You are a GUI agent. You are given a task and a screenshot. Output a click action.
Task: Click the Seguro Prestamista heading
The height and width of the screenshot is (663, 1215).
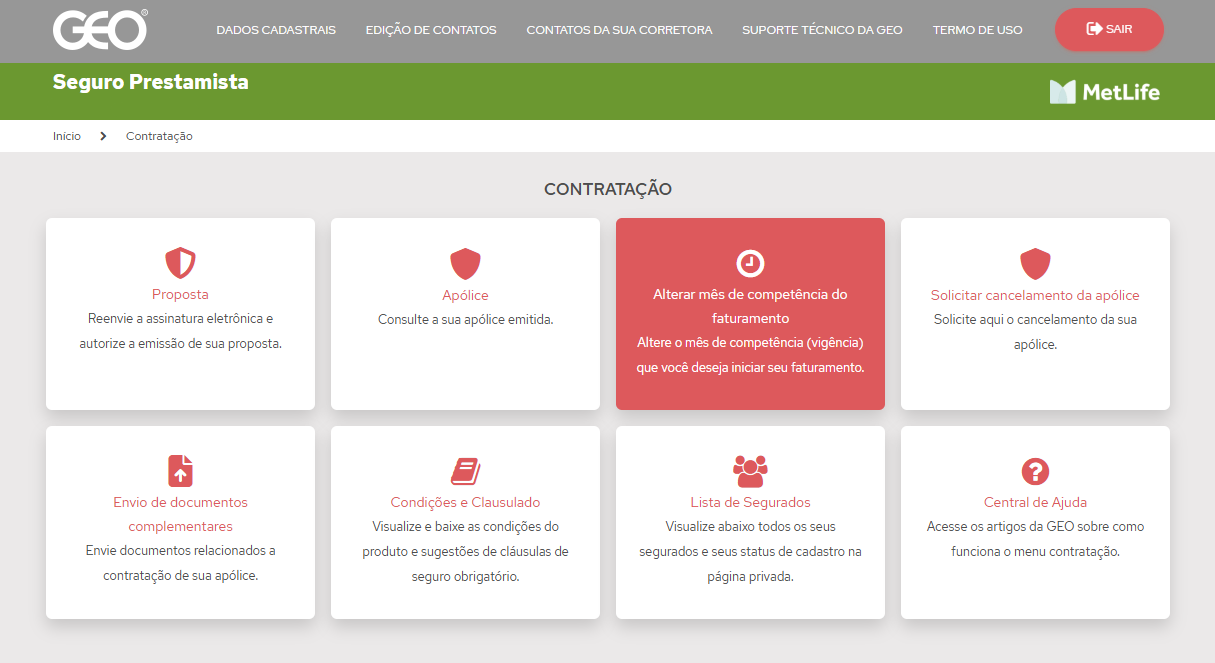pyautogui.click(x=150, y=82)
